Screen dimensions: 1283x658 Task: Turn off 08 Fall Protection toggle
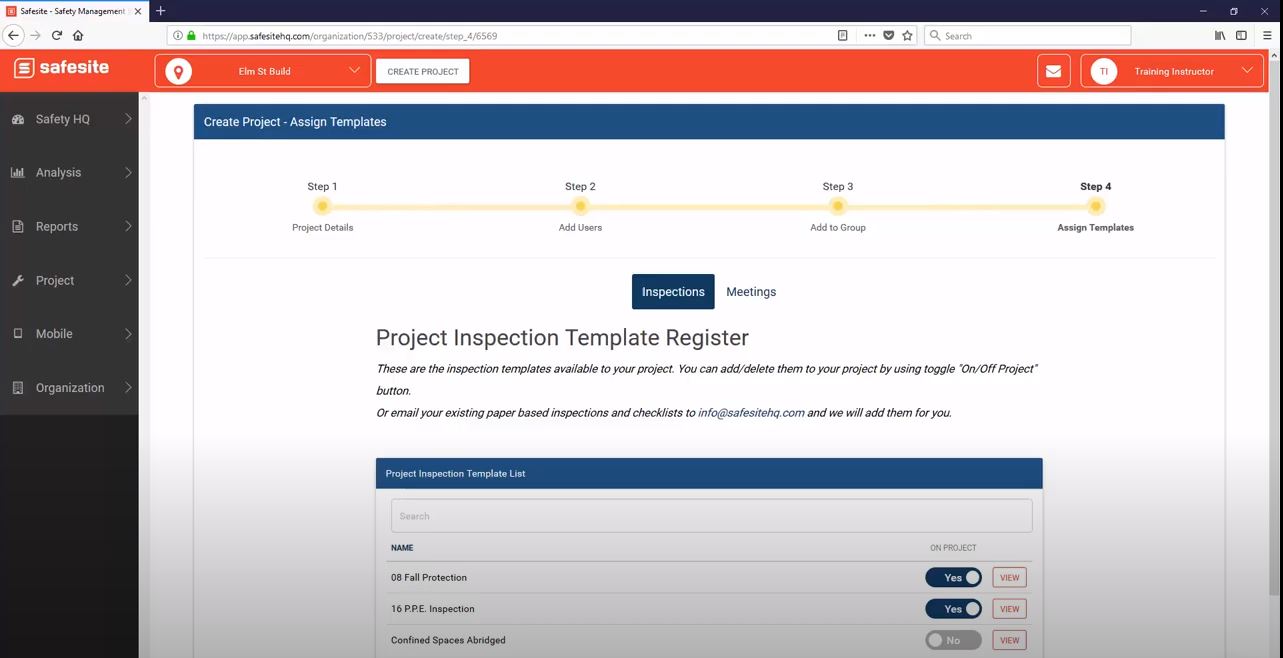pos(953,577)
